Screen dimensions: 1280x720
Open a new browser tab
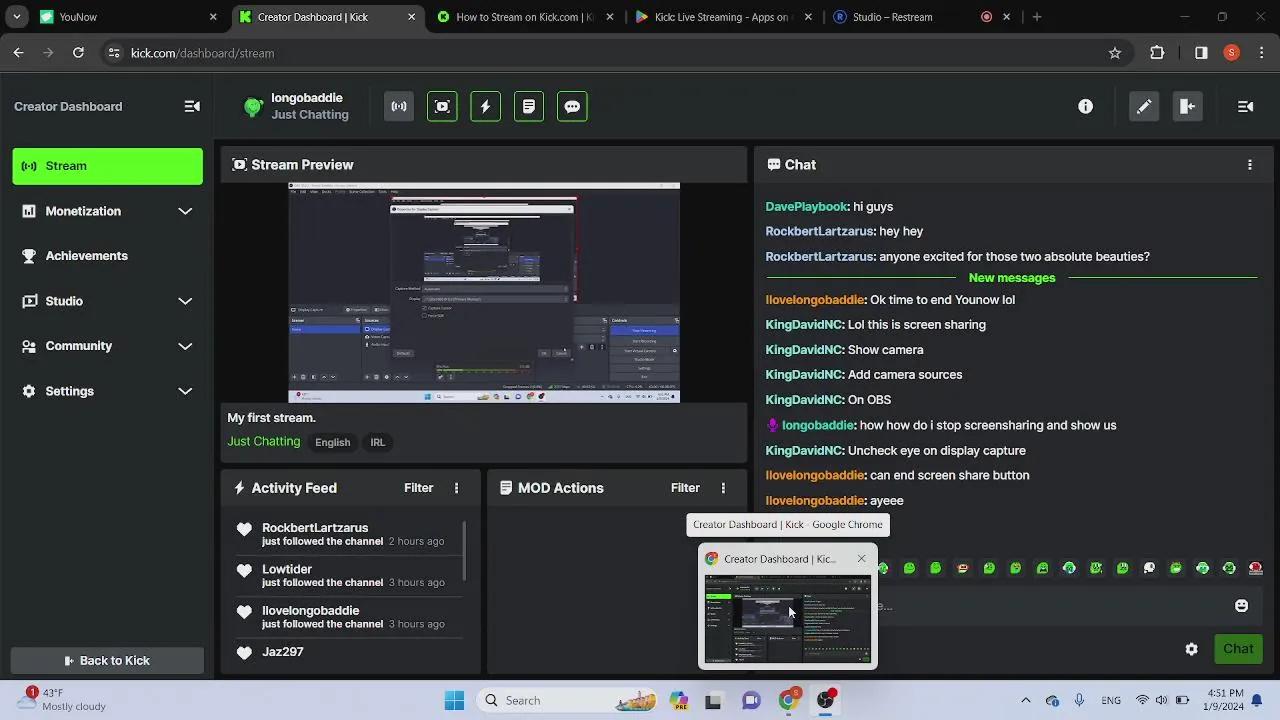click(1037, 17)
